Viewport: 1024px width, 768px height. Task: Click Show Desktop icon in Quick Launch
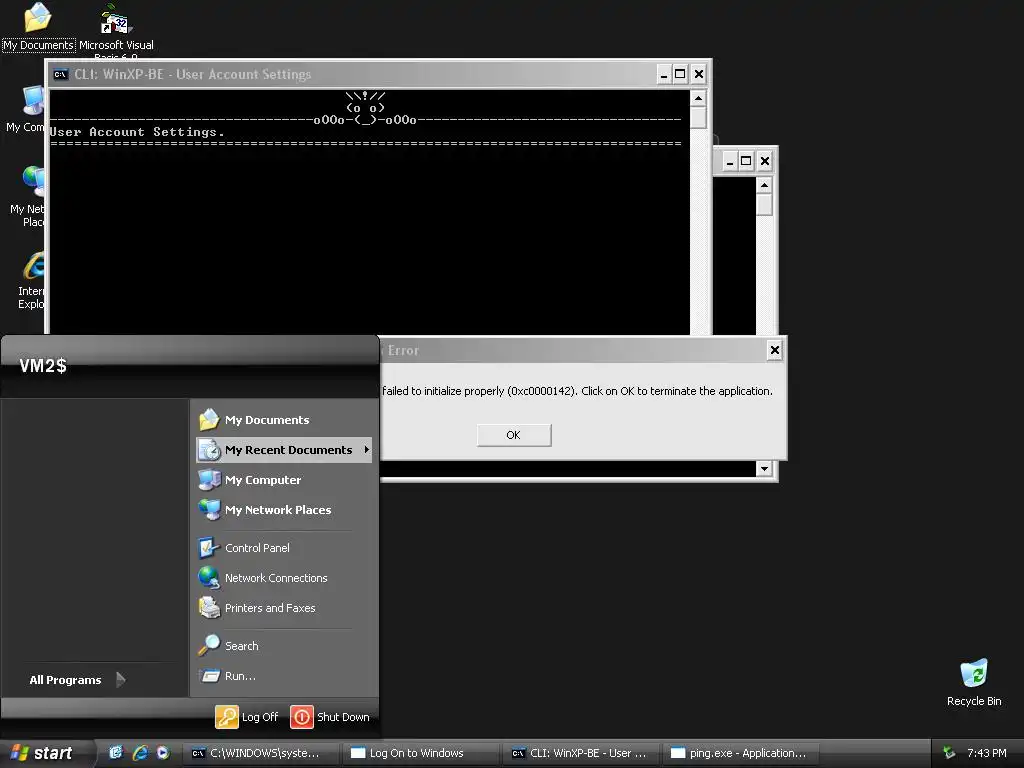(116, 753)
